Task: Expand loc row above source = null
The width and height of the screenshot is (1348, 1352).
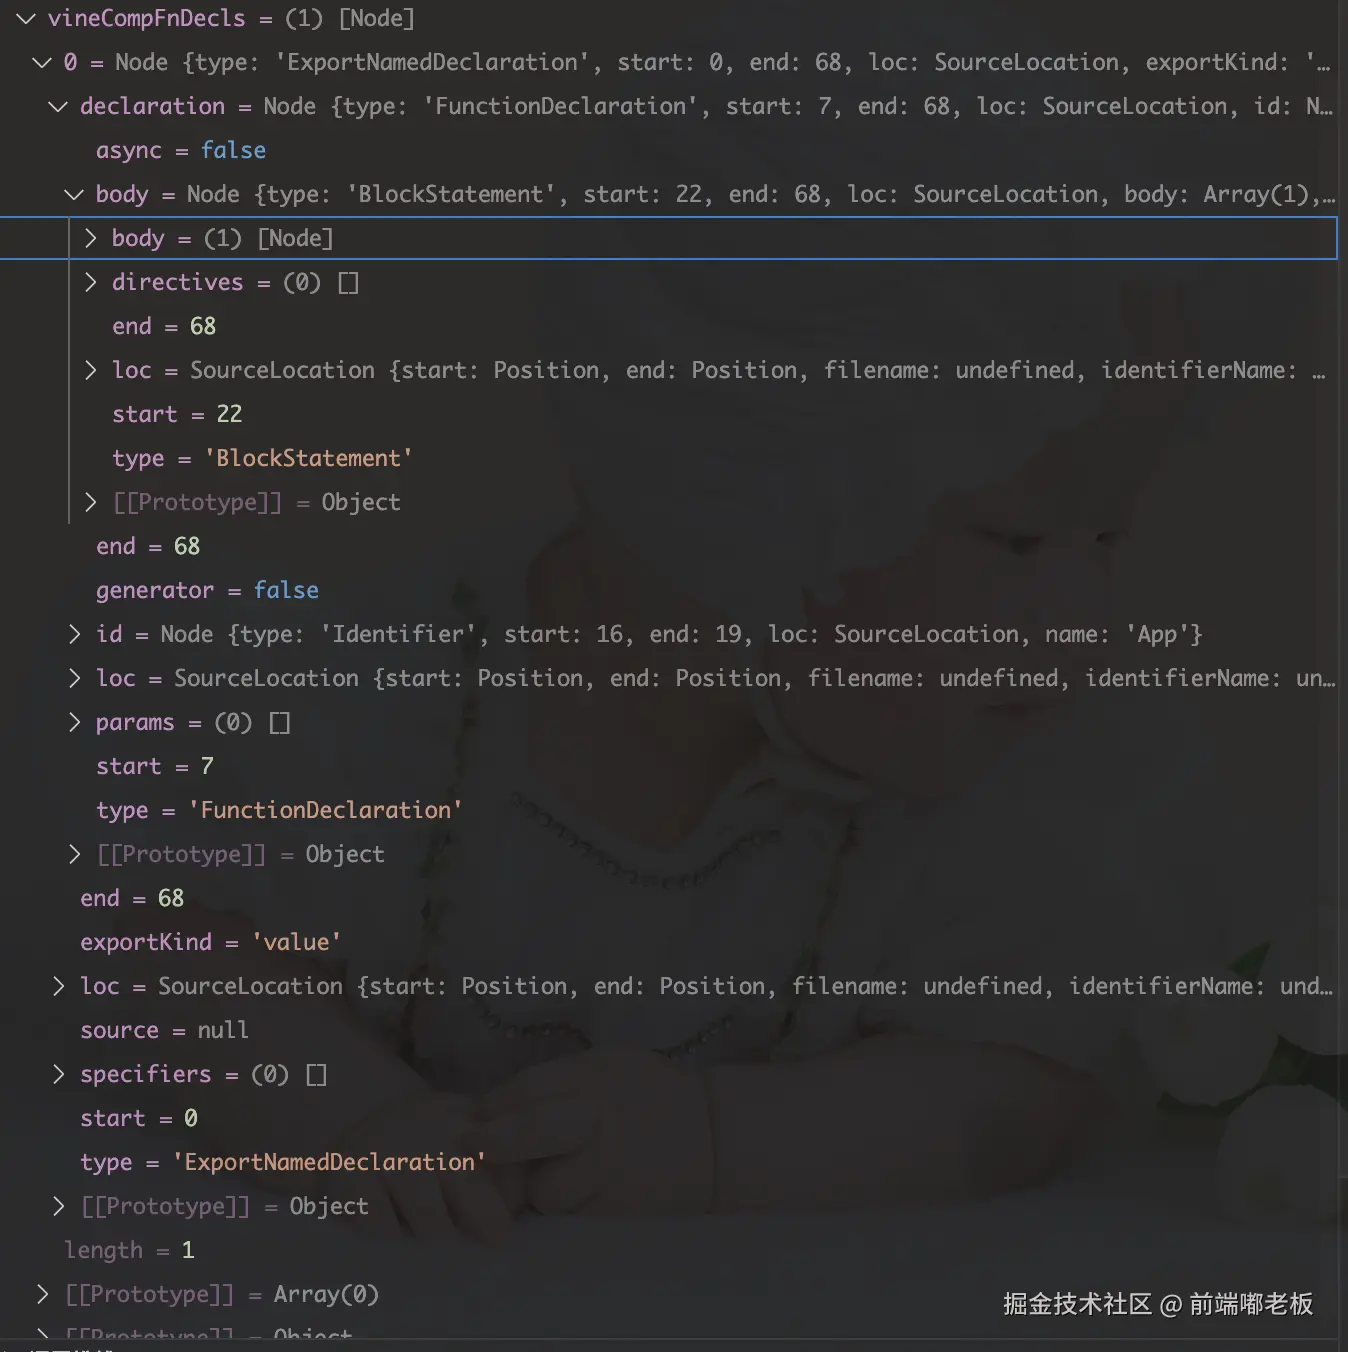Action: coord(58,986)
